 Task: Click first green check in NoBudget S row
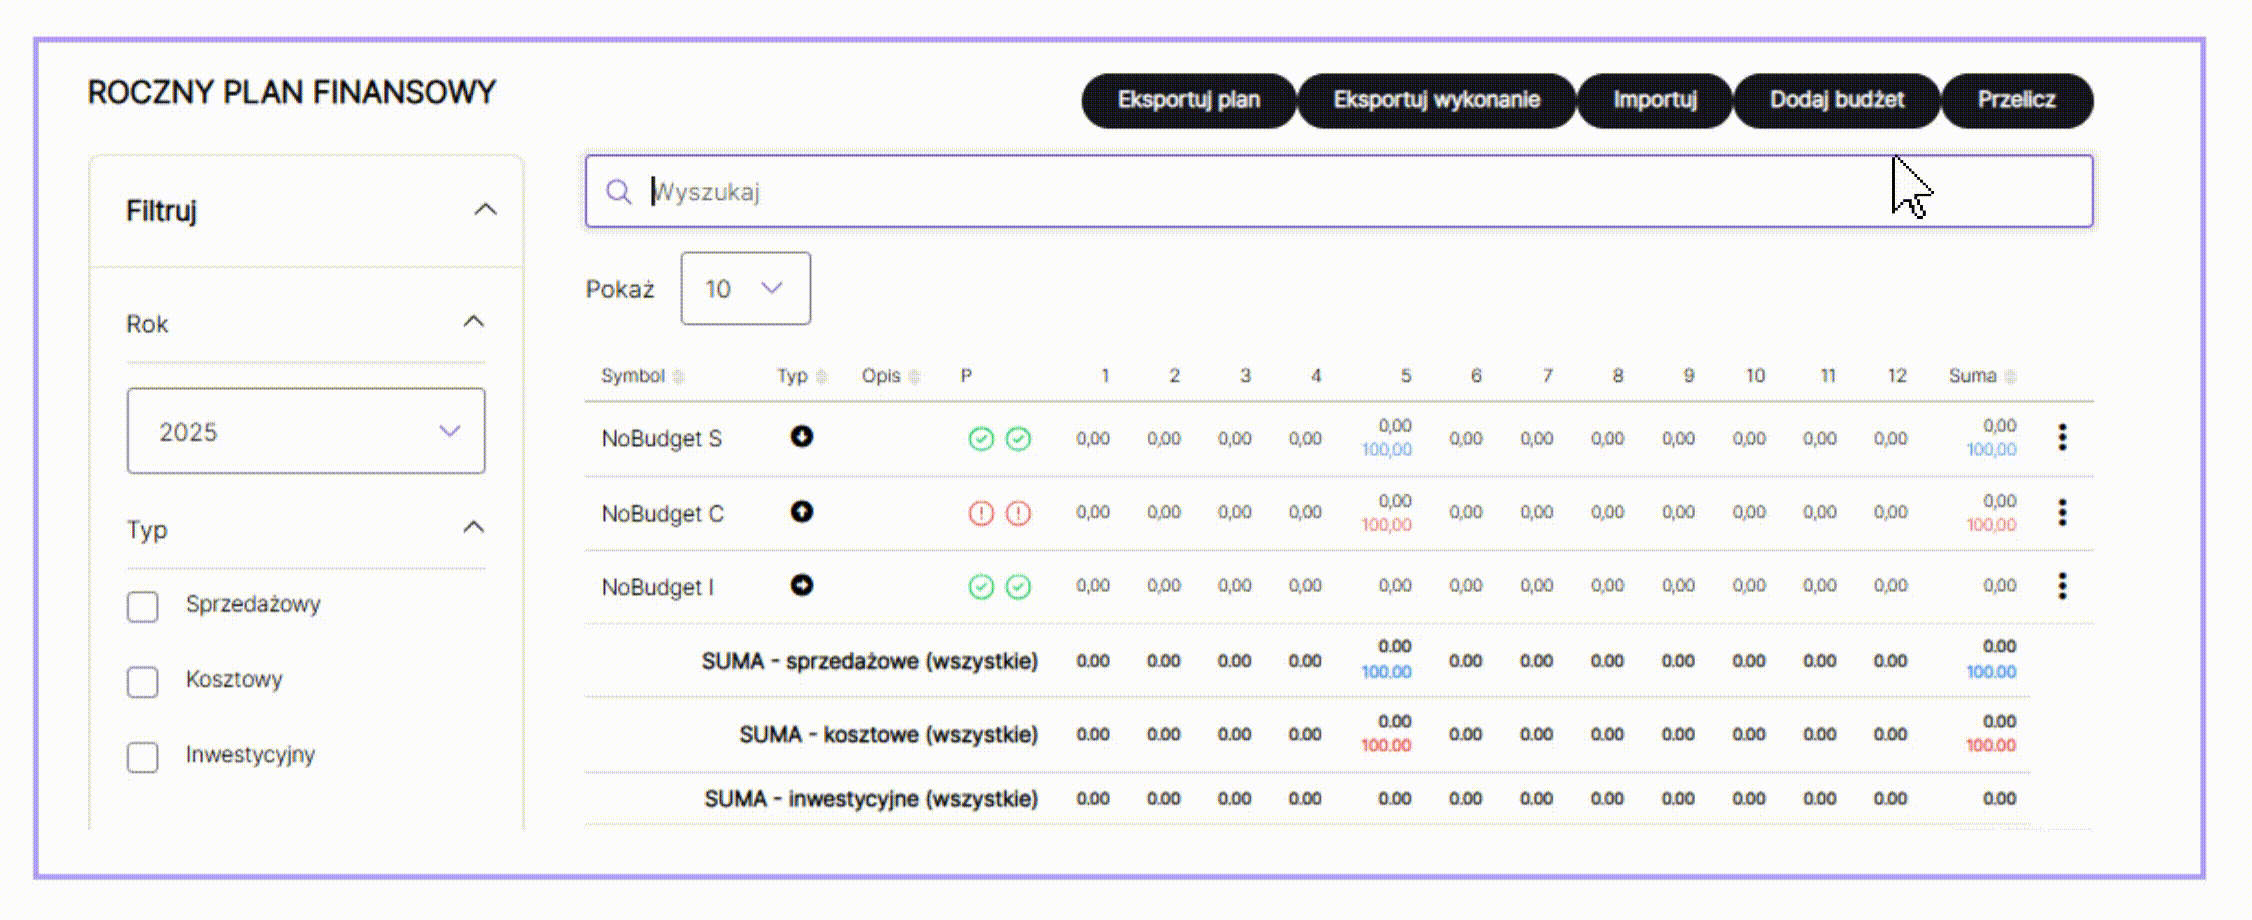click(x=981, y=439)
